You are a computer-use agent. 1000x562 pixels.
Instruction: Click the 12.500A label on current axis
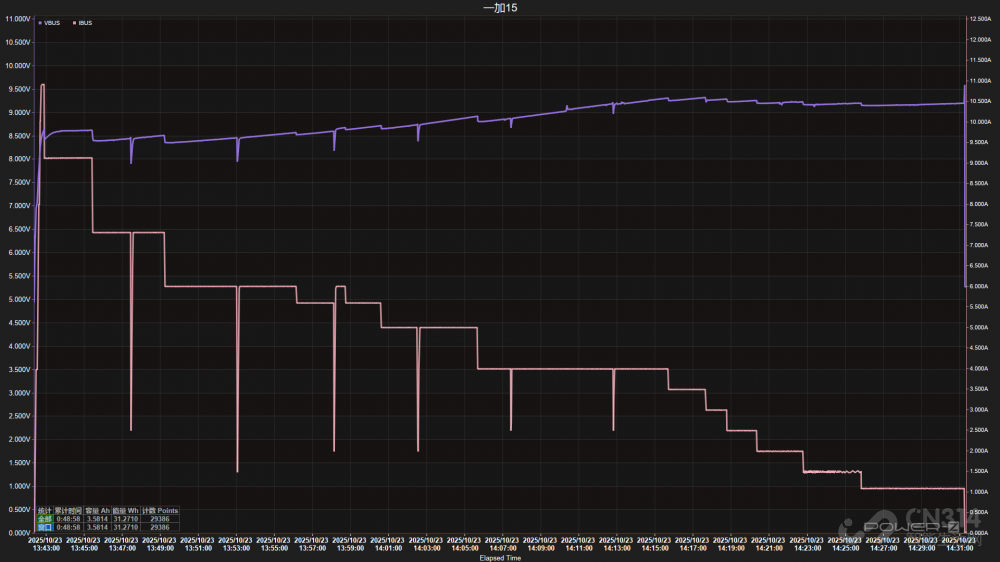[982, 20]
